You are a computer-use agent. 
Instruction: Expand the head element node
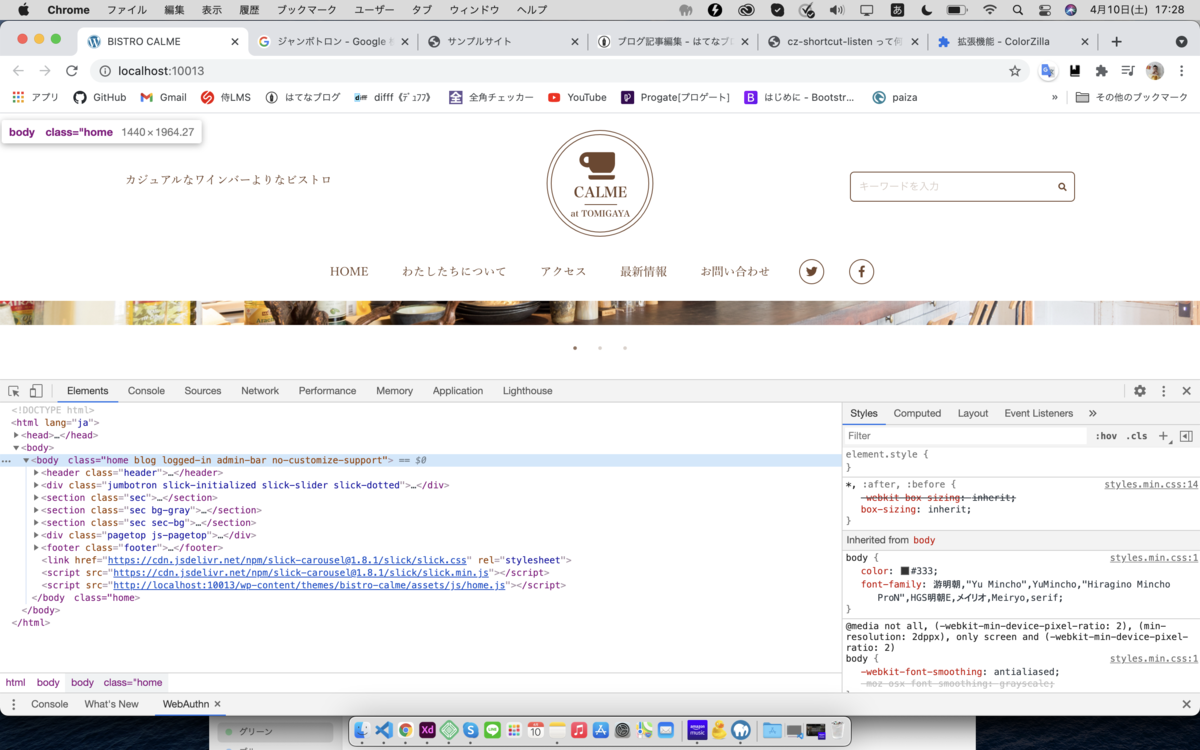[16, 435]
